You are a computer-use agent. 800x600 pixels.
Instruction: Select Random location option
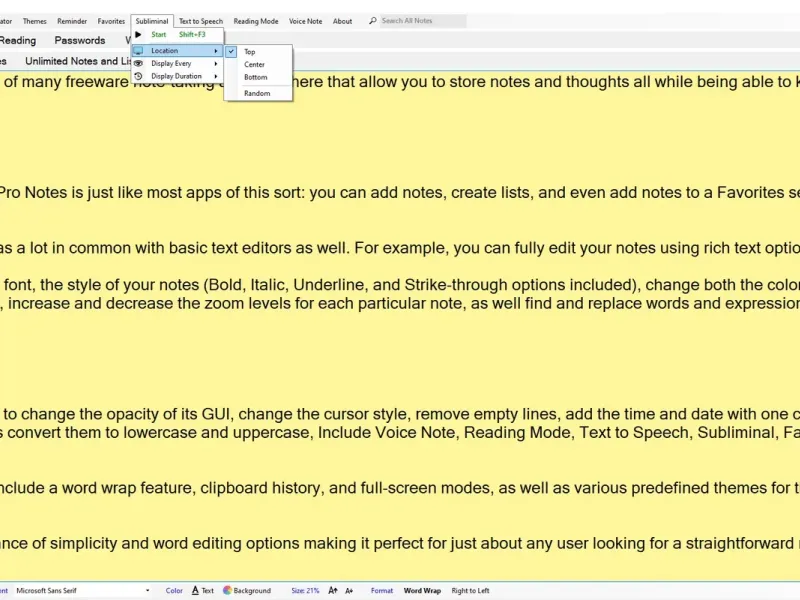(259, 93)
